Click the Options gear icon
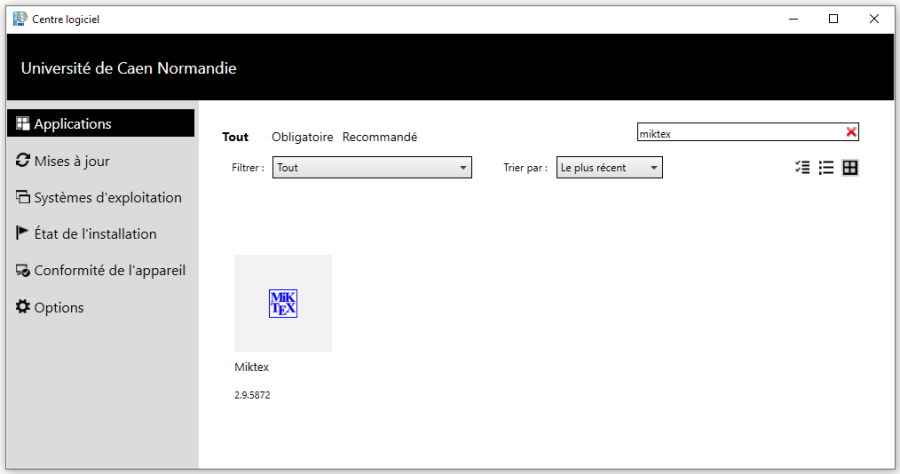 pyautogui.click(x=23, y=307)
